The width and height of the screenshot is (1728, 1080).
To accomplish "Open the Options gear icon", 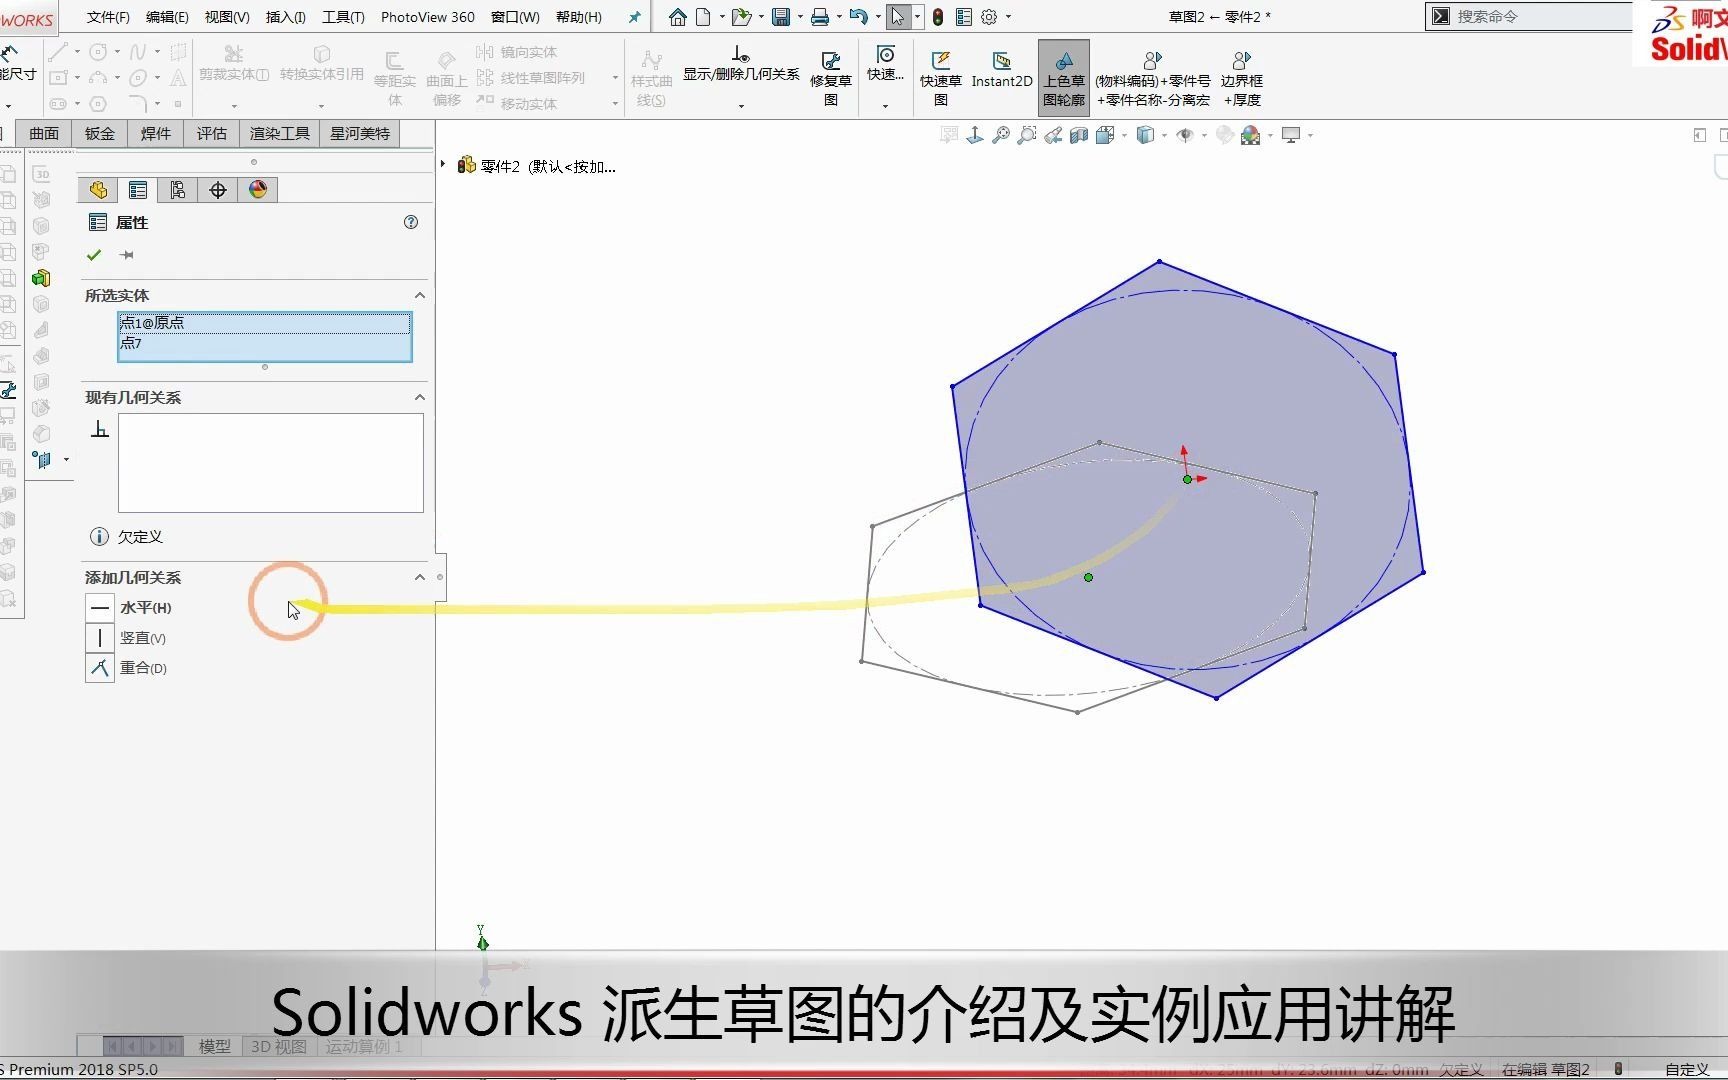I will pyautogui.click(x=990, y=17).
